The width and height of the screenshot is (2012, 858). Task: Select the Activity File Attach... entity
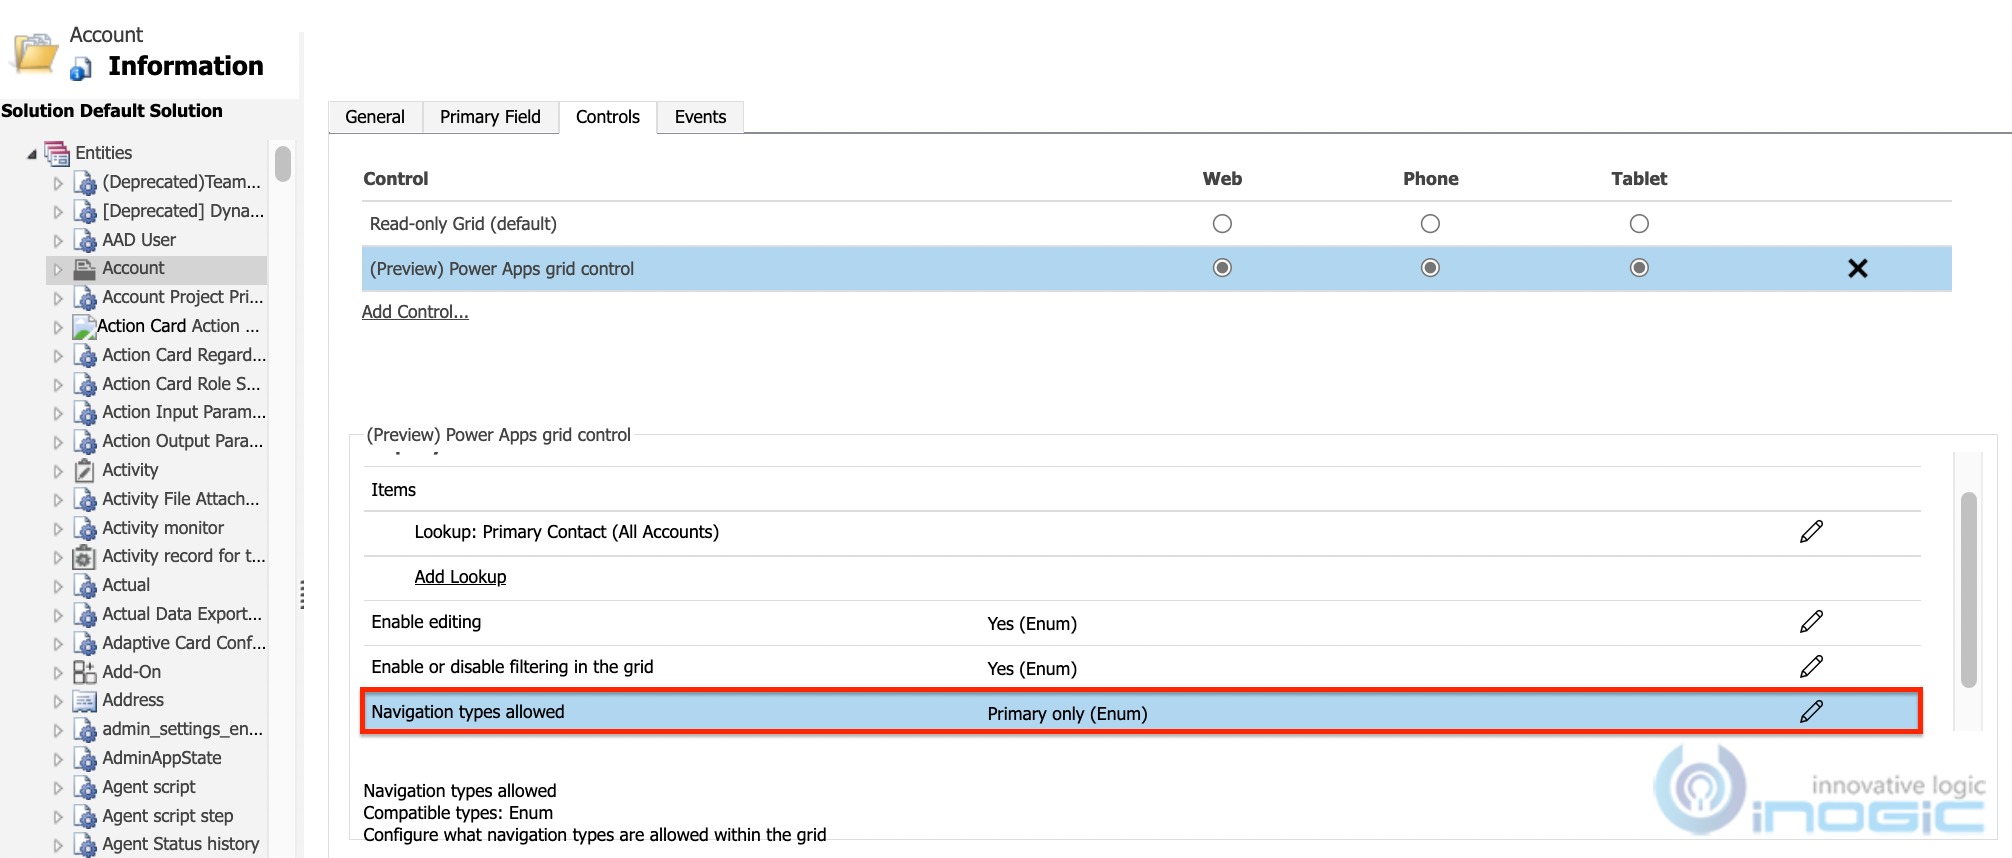(x=181, y=499)
